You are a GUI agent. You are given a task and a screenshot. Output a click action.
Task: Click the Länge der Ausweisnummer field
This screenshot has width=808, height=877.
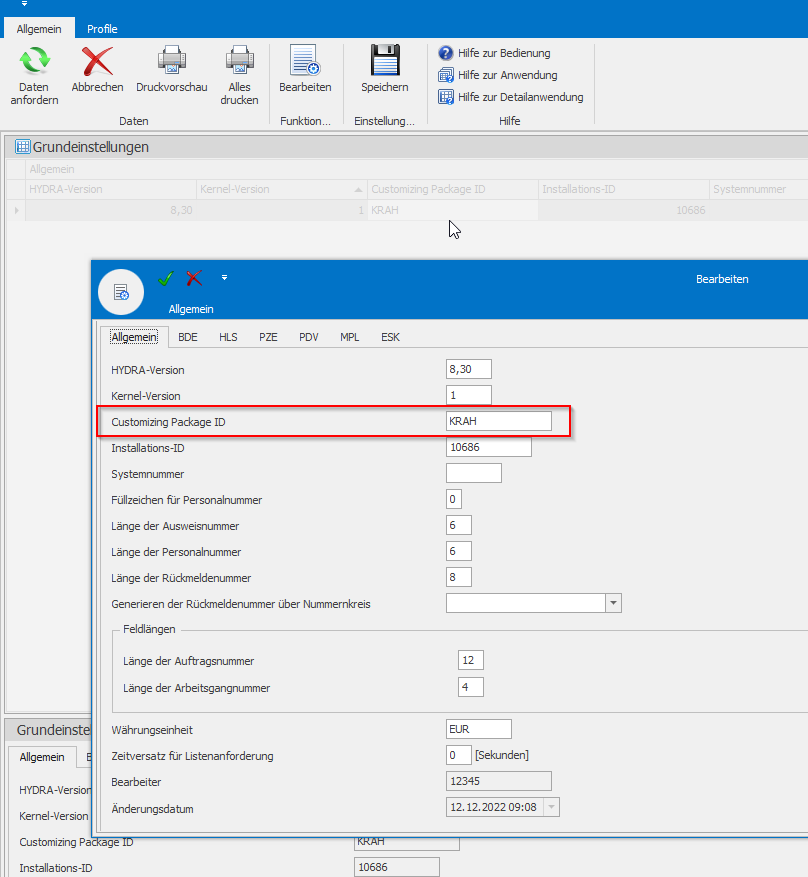pos(459,525)
